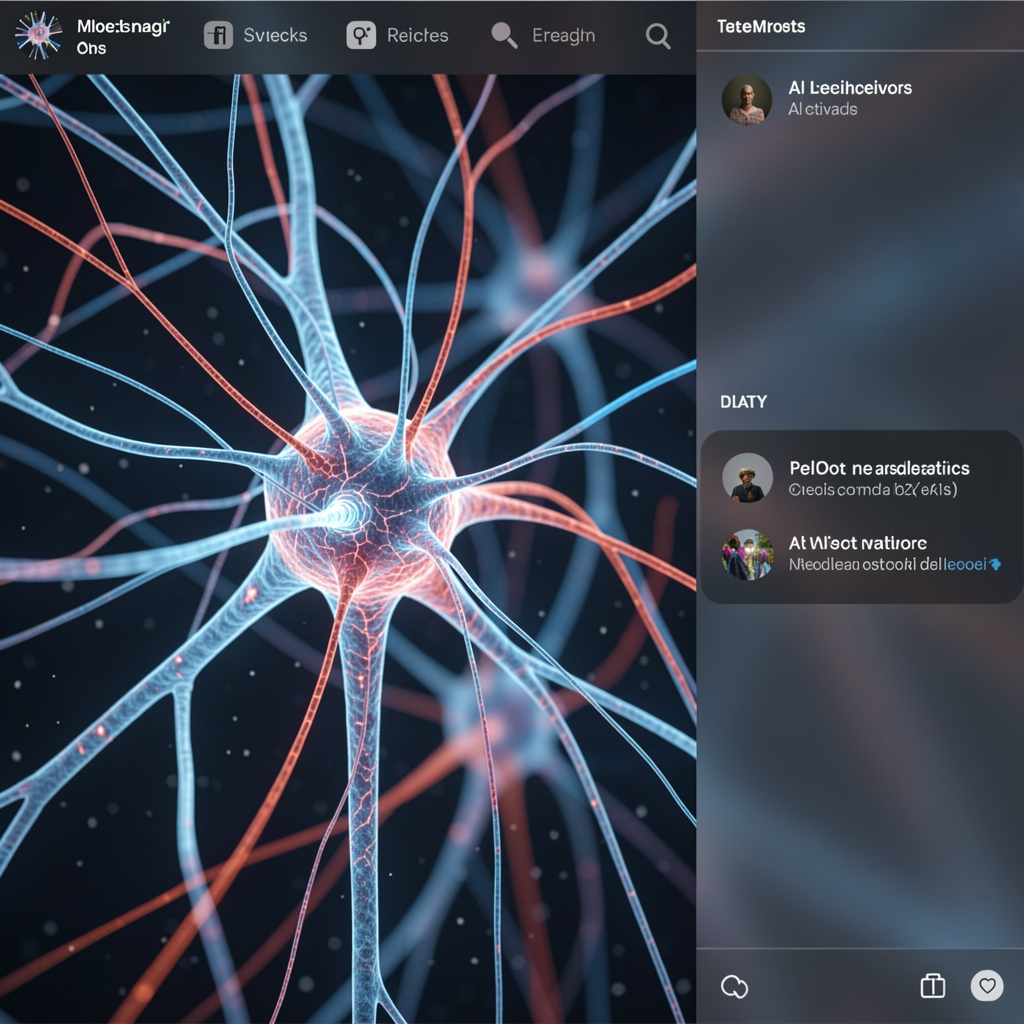Click the DIATY section label
Screen dimensions: 1024x1024
pyautogui.click(x=743, y=402)
